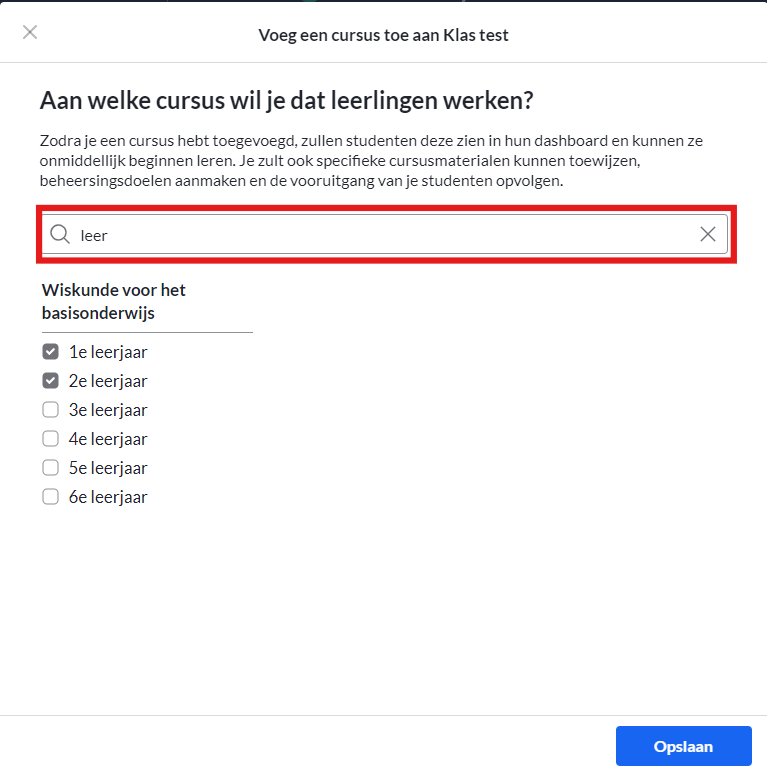Screen dimensions: 767x772
Task: Click the '5e leerjaar' label text
Action: pos(108,468)
